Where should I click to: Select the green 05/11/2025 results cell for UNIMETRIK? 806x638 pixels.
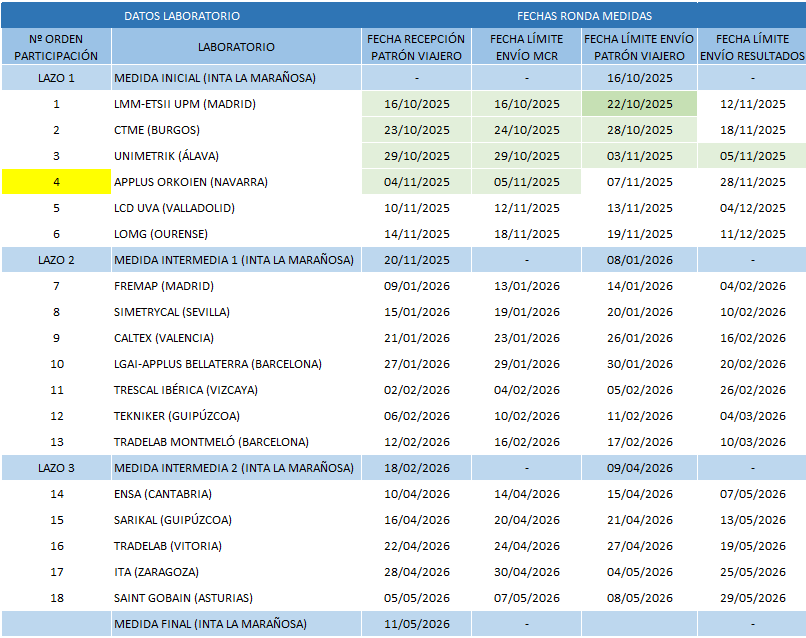tap(752, 156)
